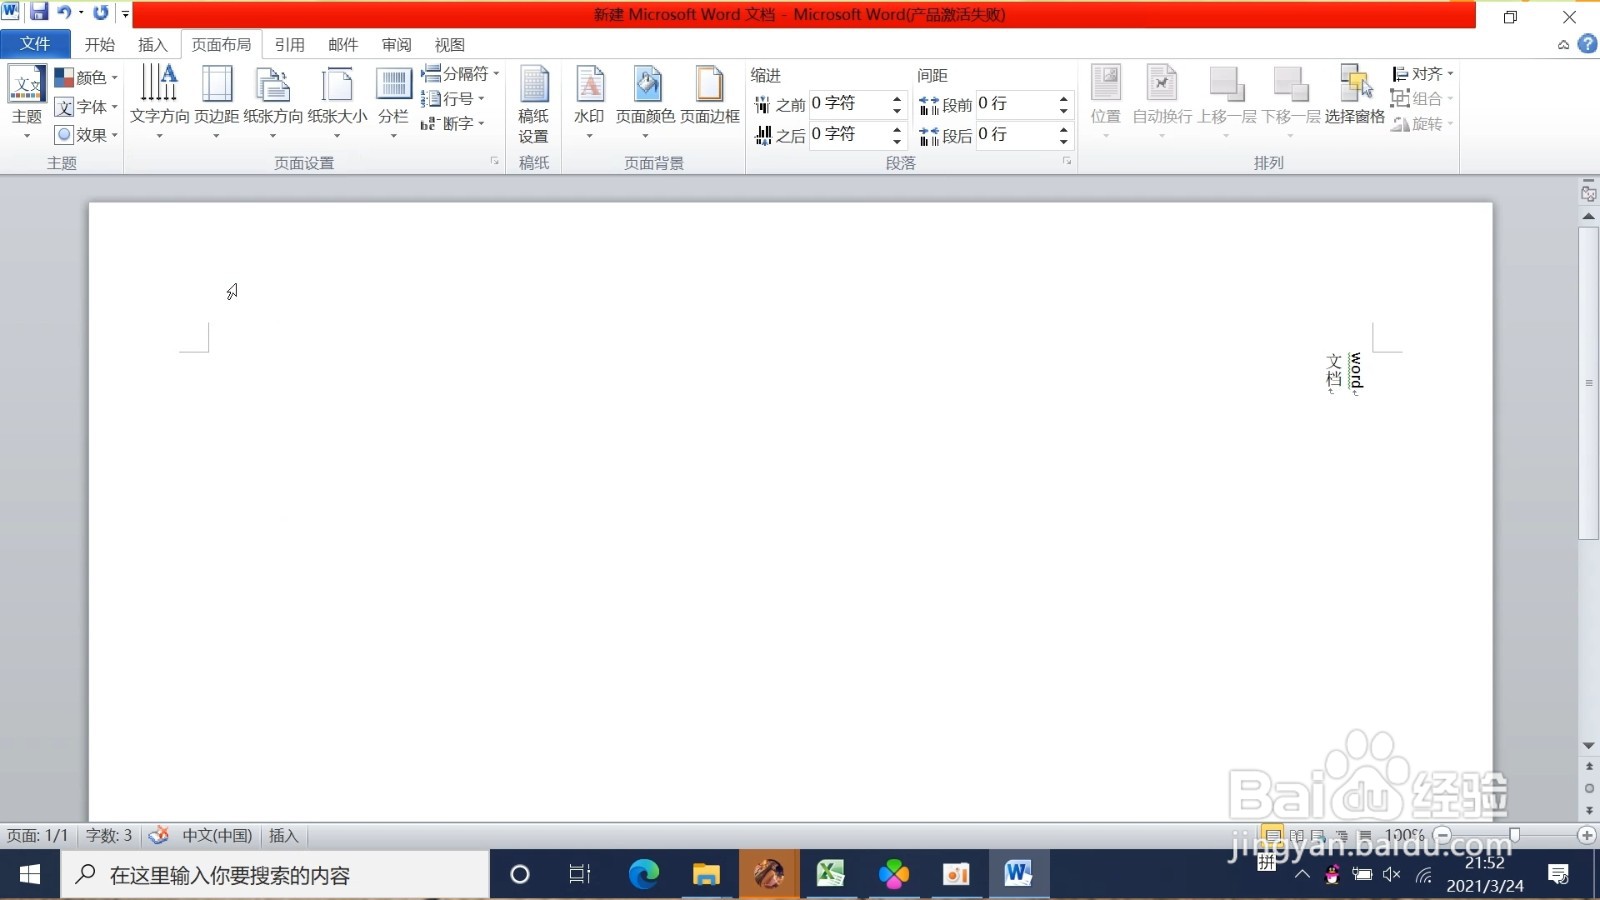Open Theme Effects (效果) dropdown
Screen dimensions: 1600x900
click(x=86, y=134)
